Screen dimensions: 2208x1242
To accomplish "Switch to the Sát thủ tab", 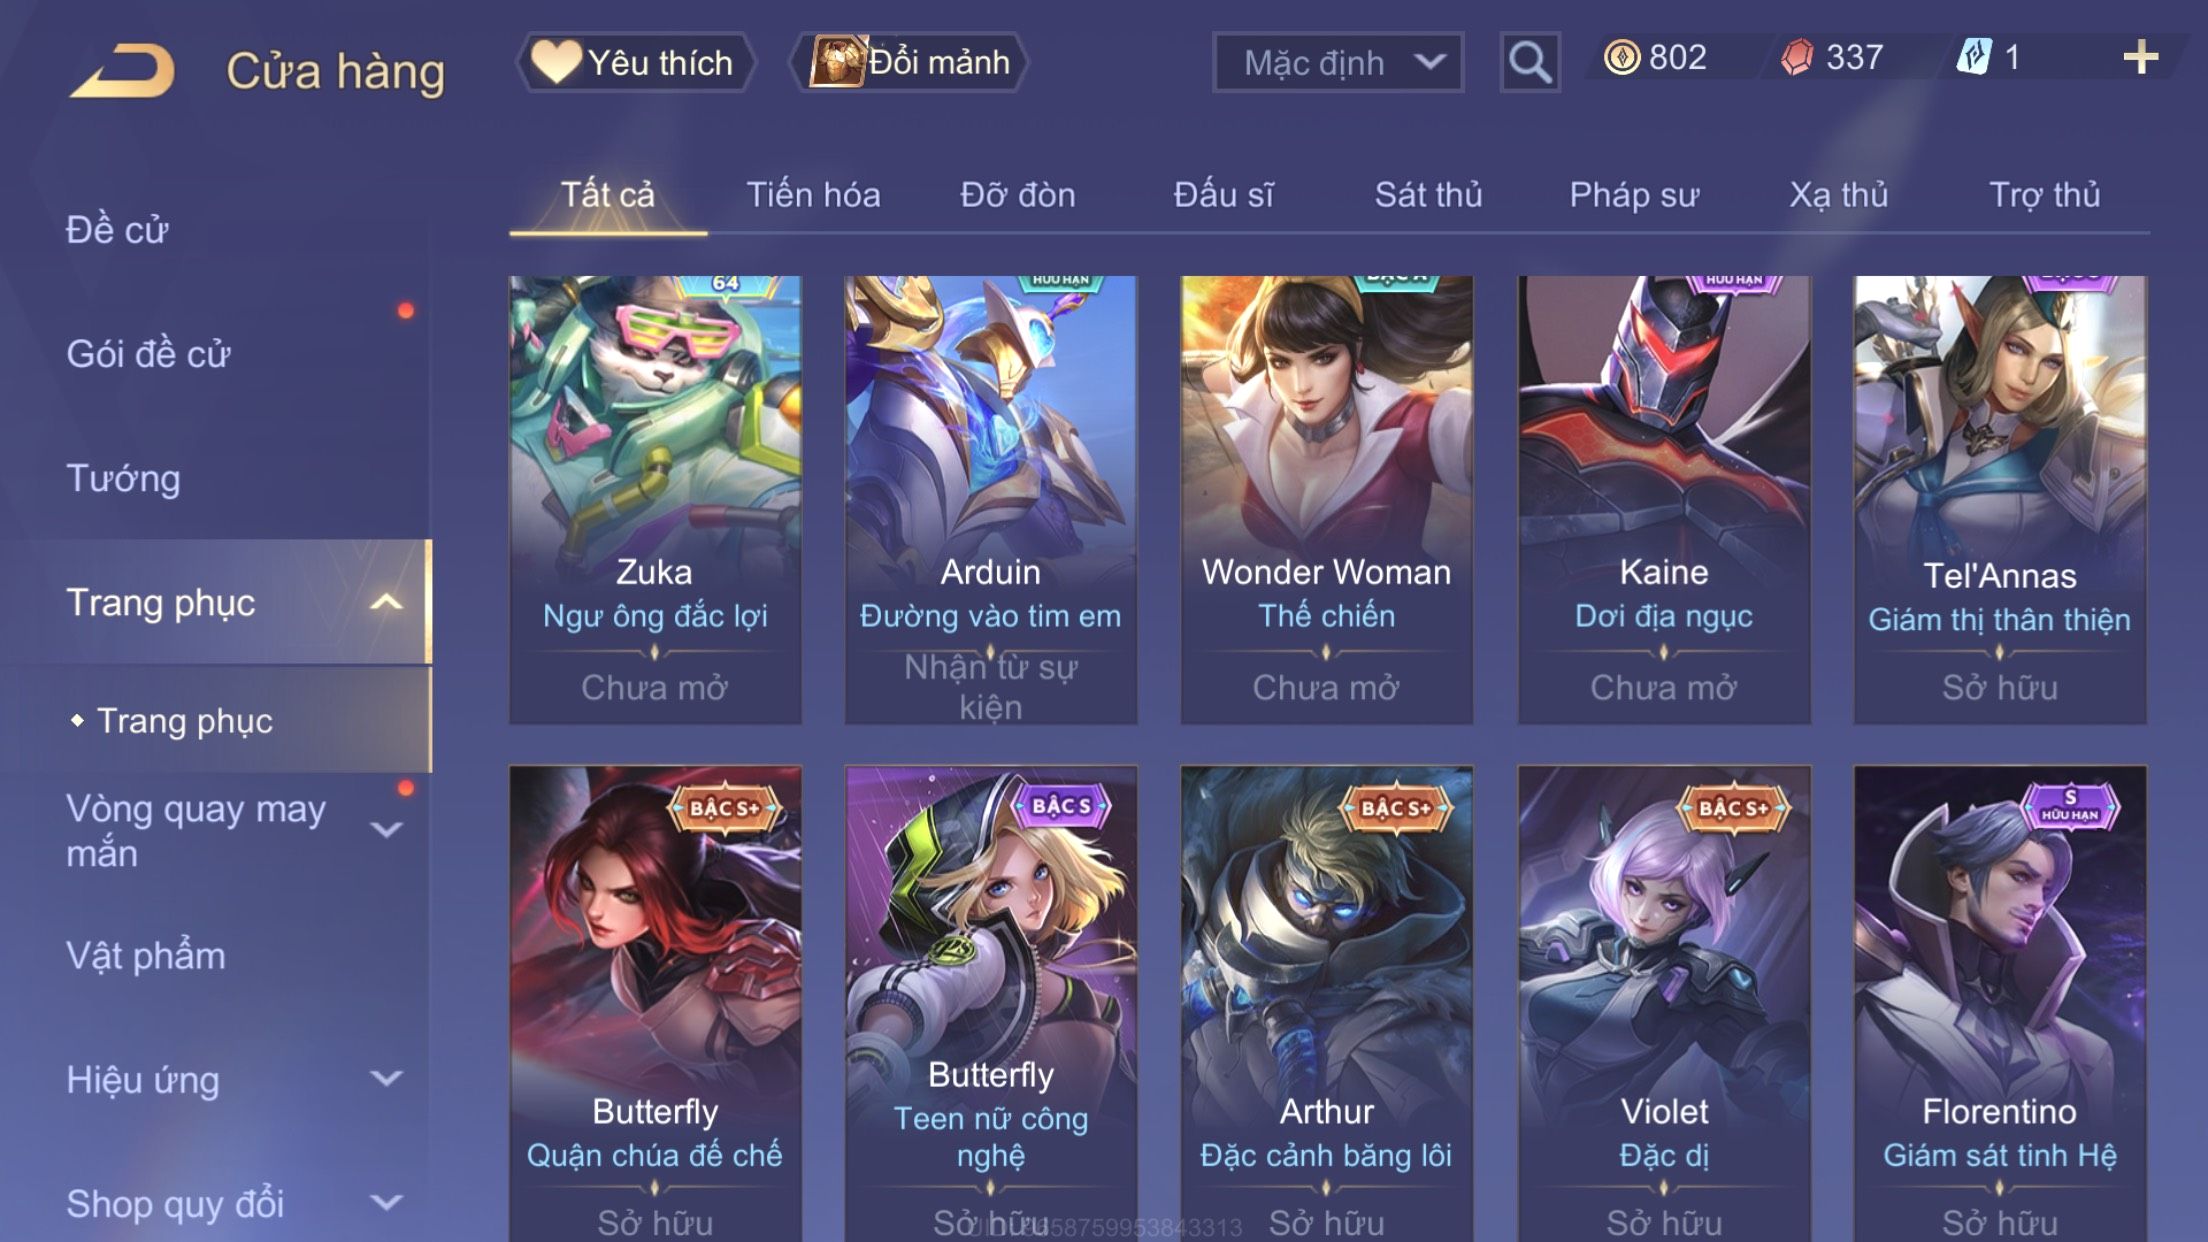I will tap(1428, 194).
